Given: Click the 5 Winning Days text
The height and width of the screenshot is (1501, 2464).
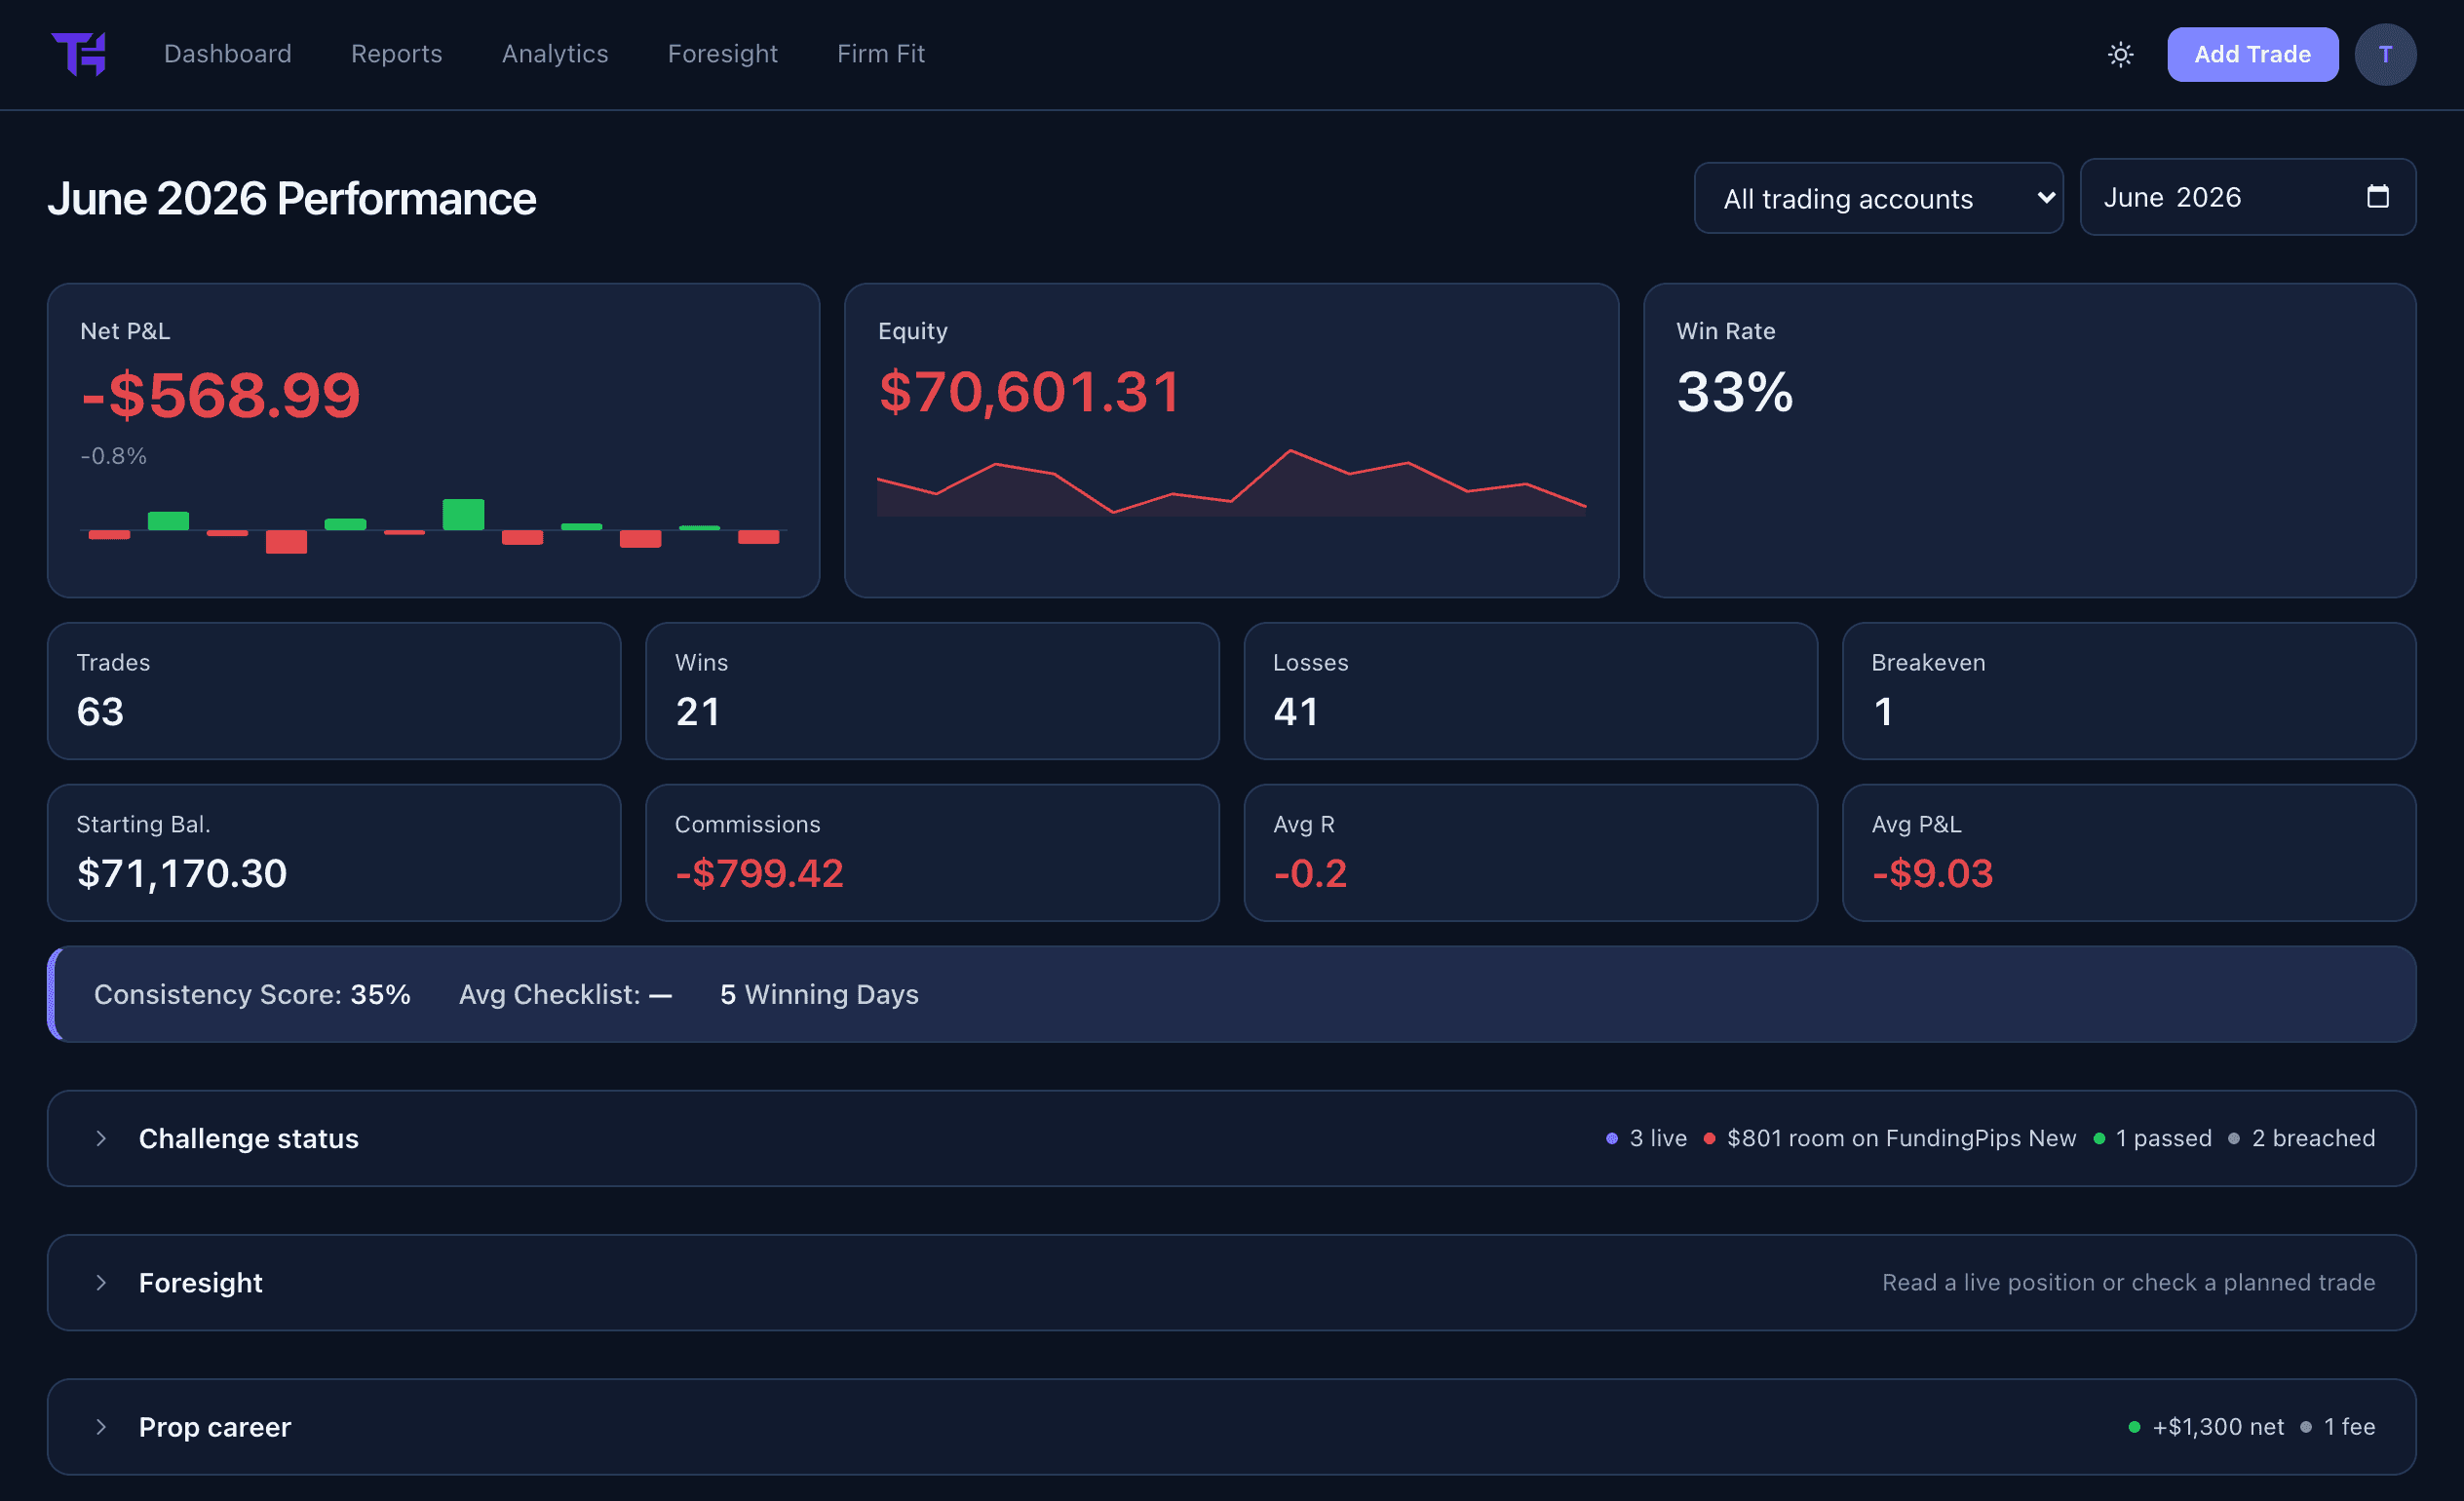Looking at the screenshot, I should 819,994.
